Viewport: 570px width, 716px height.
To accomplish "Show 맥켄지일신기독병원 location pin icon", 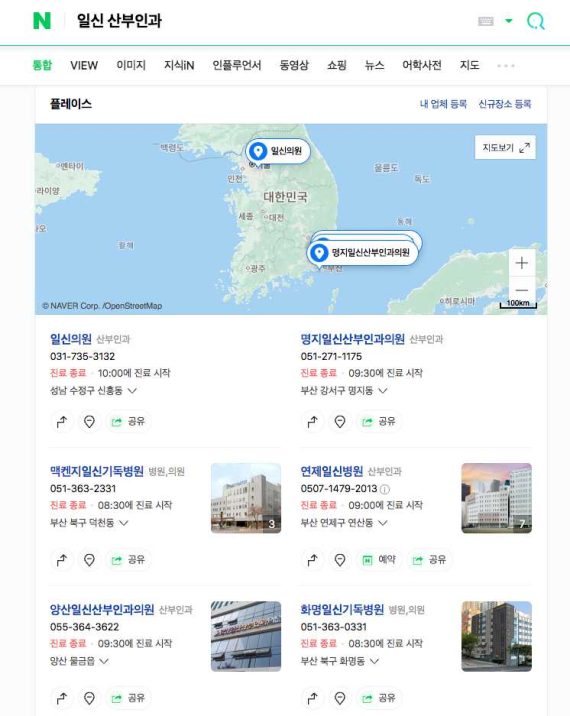I will tap(89, 560).
